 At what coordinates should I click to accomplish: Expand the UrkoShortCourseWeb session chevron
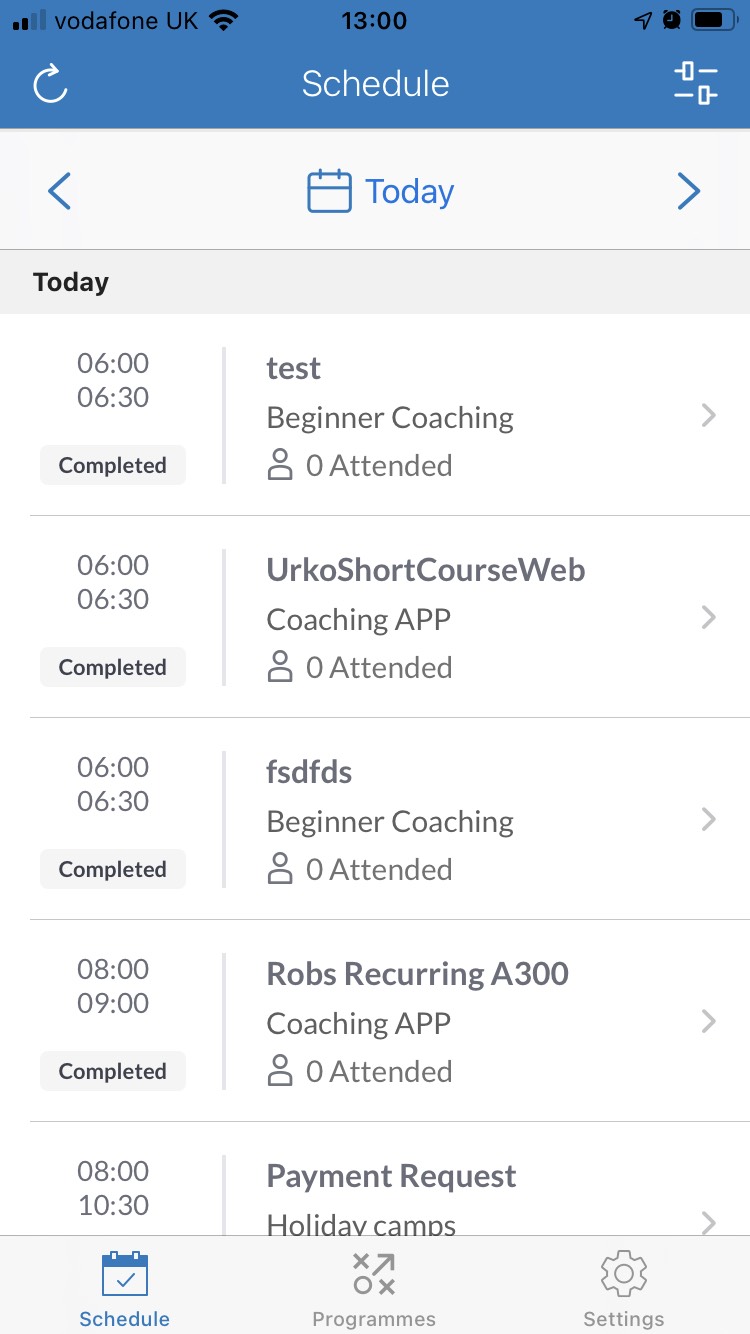709,618
